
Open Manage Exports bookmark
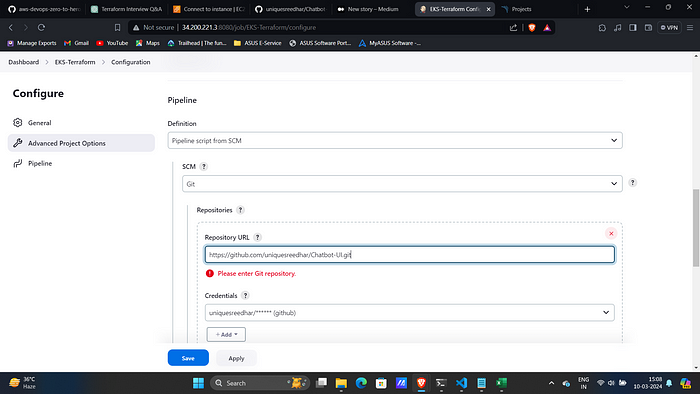(x=32, y=43)
